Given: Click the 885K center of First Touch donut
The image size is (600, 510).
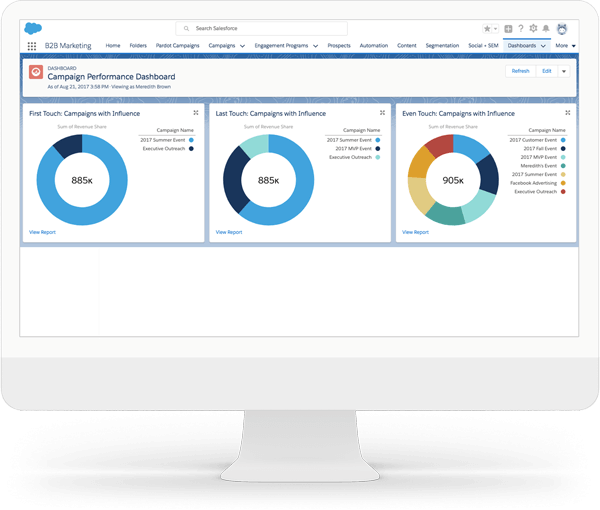Looking at the screenshot, I should point(82,180).
